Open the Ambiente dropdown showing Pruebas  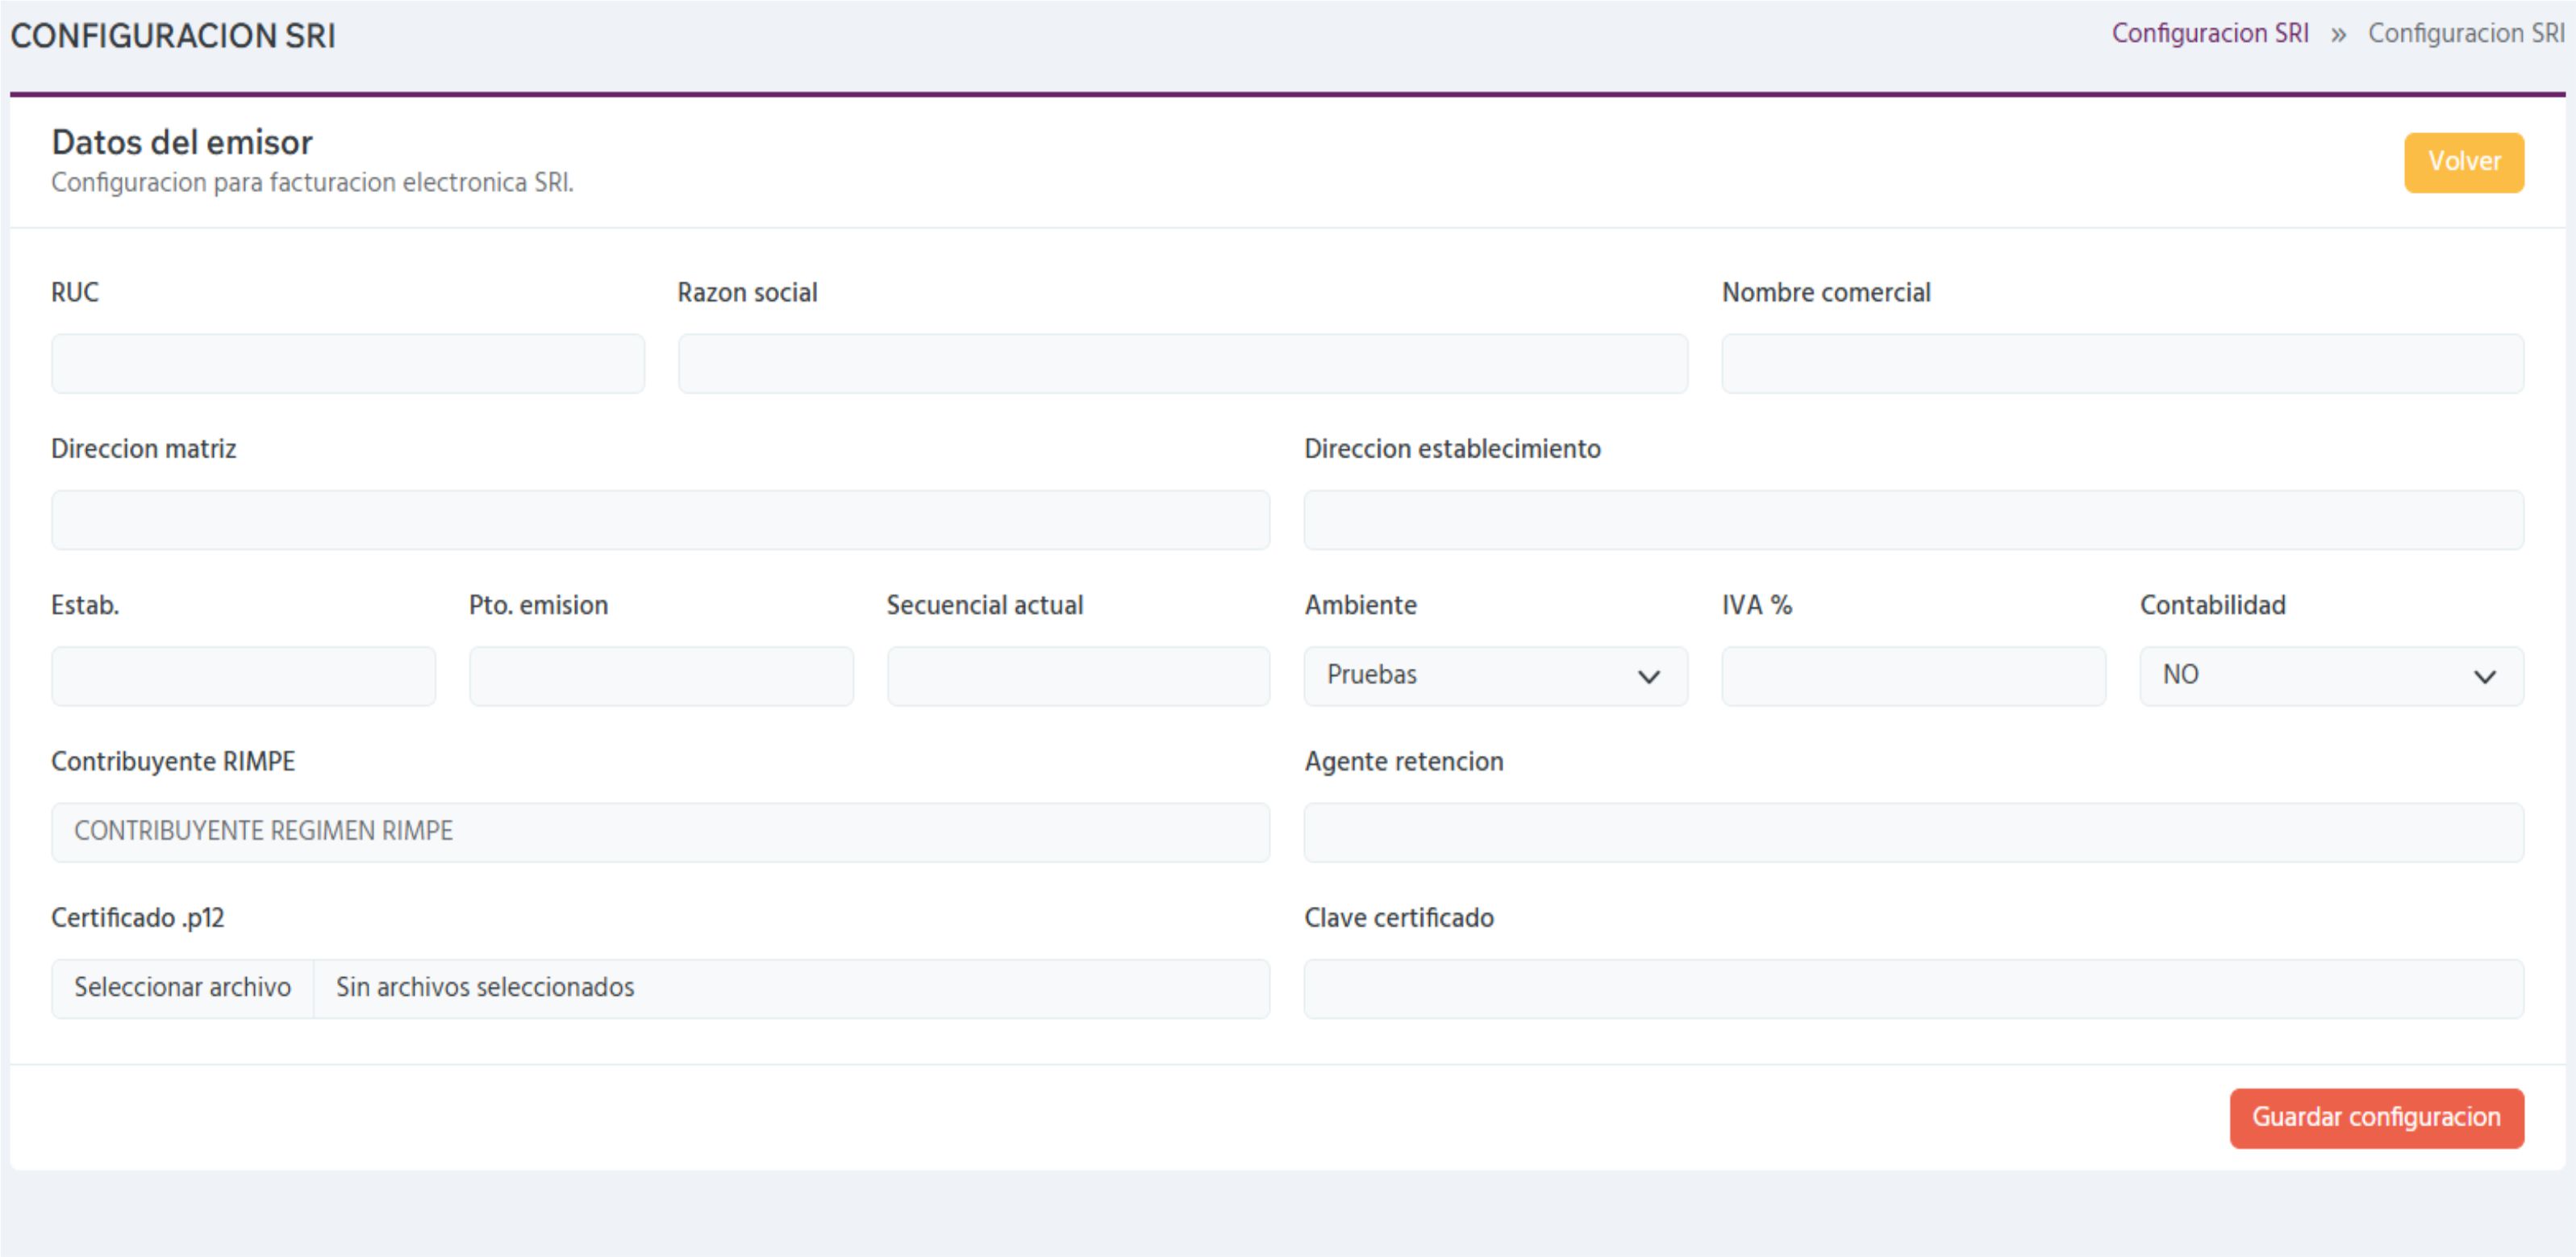[x=1494, y=675]
